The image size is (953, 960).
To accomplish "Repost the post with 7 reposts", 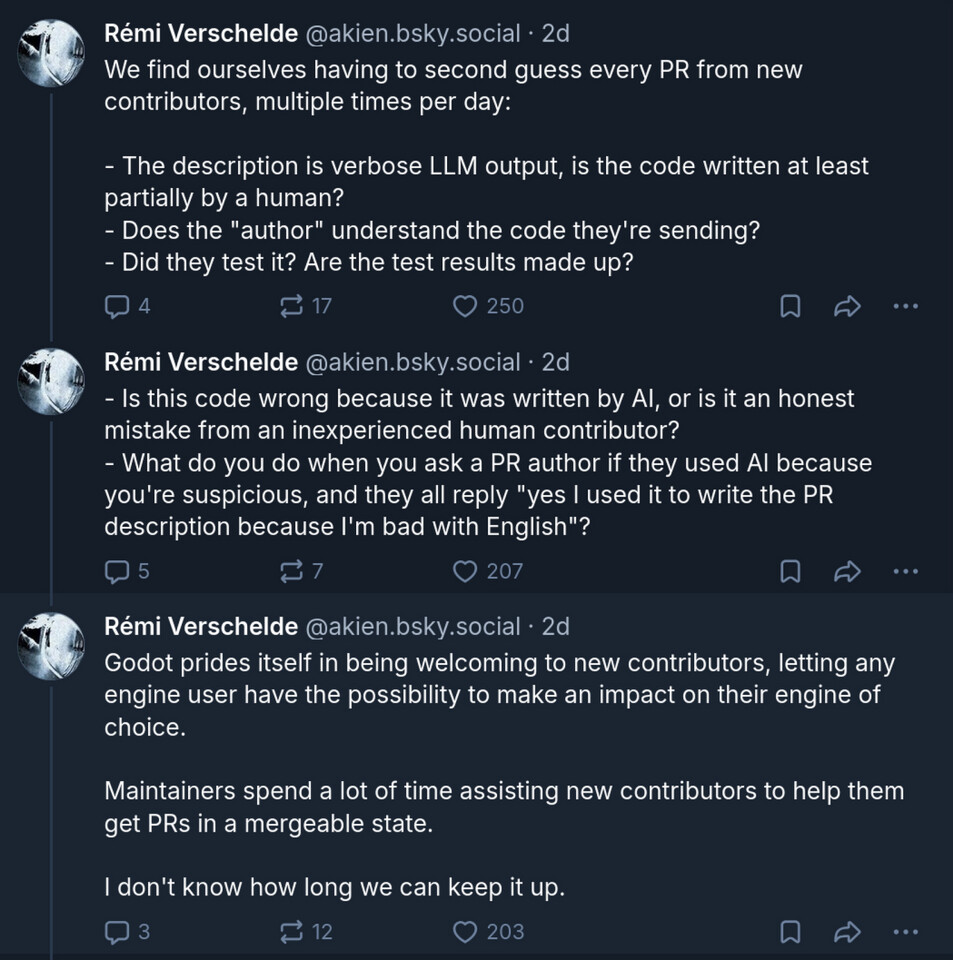I will pyautogui.click(x=293, y=571).
